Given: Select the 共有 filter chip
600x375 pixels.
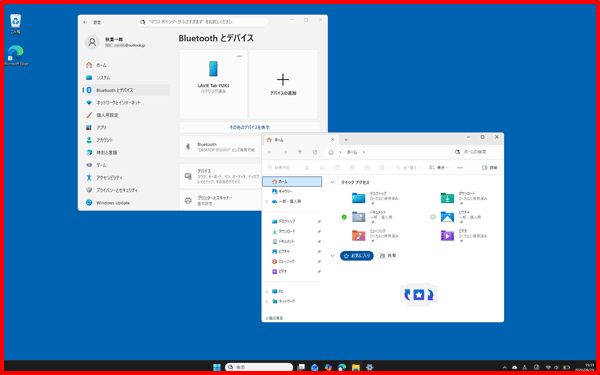Looking at the screenshot, I should click(x=388, y=256).
